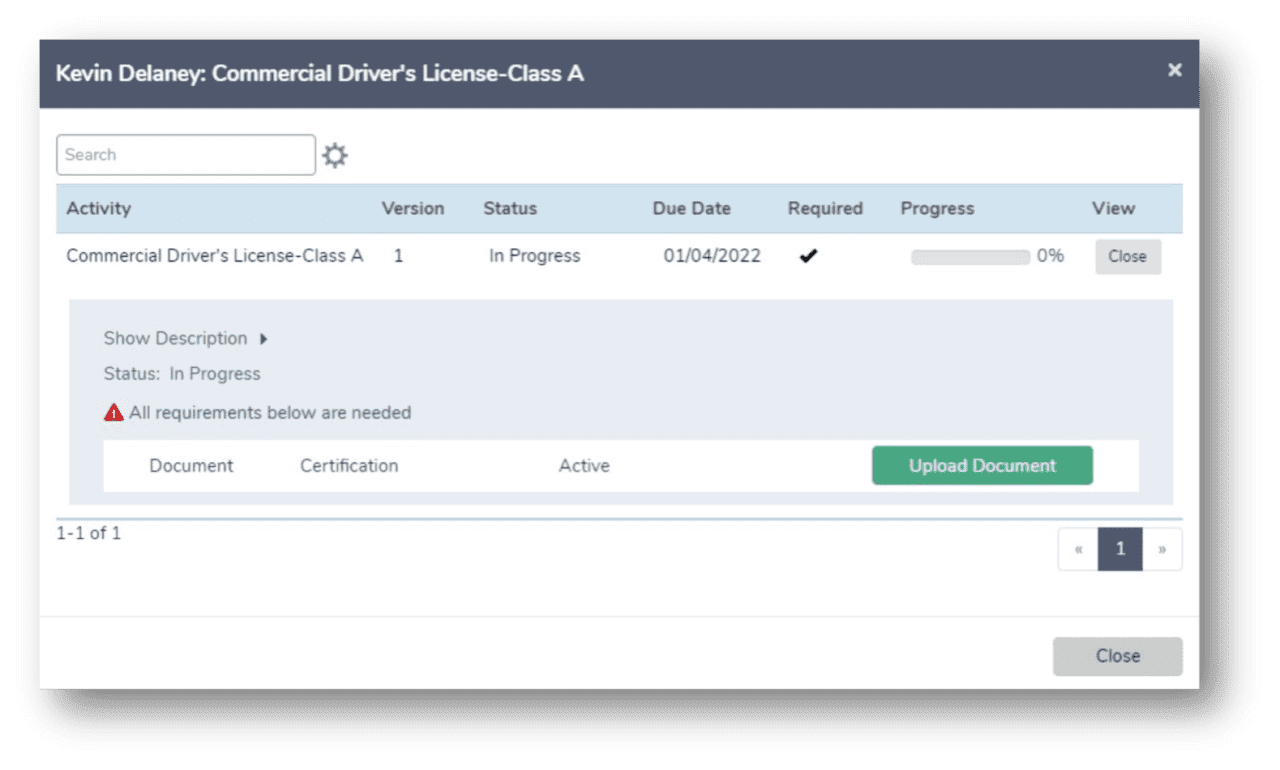Click the previous page double-arrow icon
The width and height of the screenshot is (1280, 770).
point(1078,549)
